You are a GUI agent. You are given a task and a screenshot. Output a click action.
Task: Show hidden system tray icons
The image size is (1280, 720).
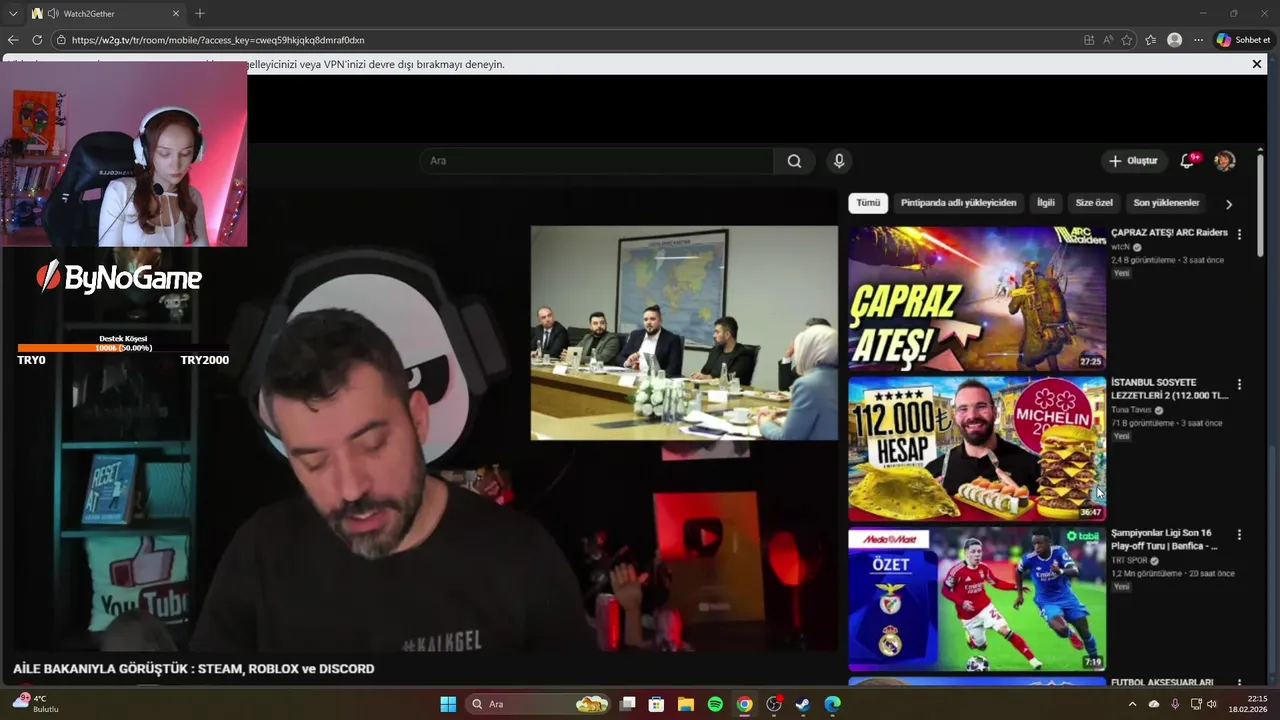point(1132,704)
